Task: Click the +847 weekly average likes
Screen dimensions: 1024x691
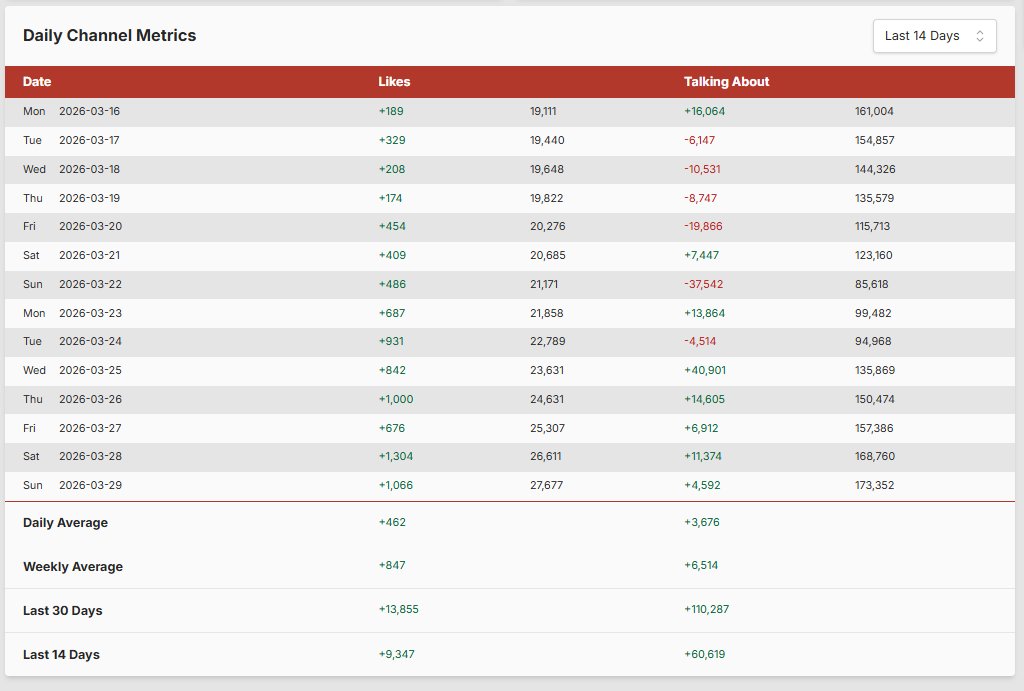Action: click(392, 565)
